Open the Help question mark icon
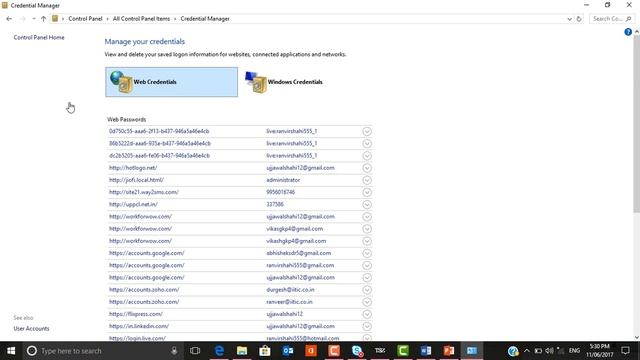Viewport: 640px width, 360px height. pos(628,32)
